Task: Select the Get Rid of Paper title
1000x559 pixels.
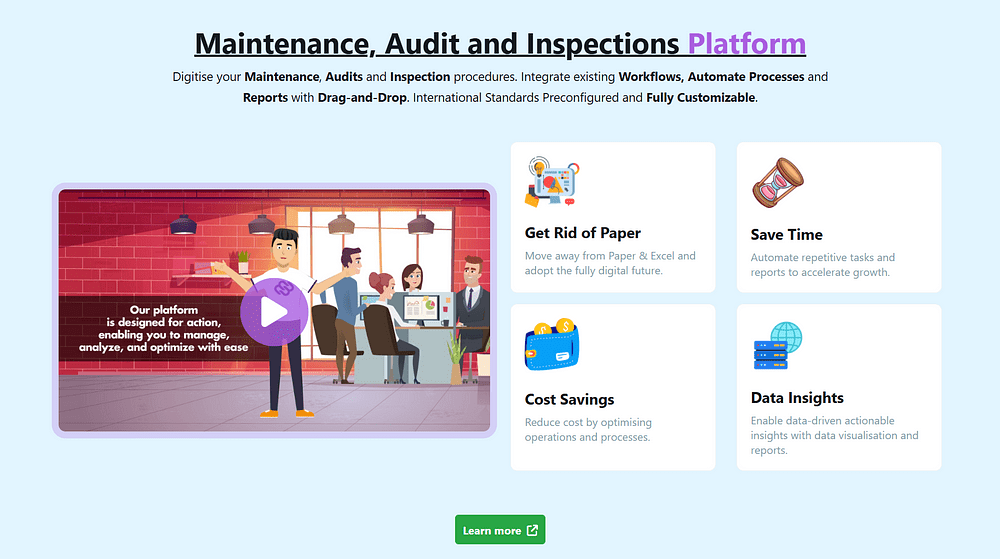Action: 582,233
